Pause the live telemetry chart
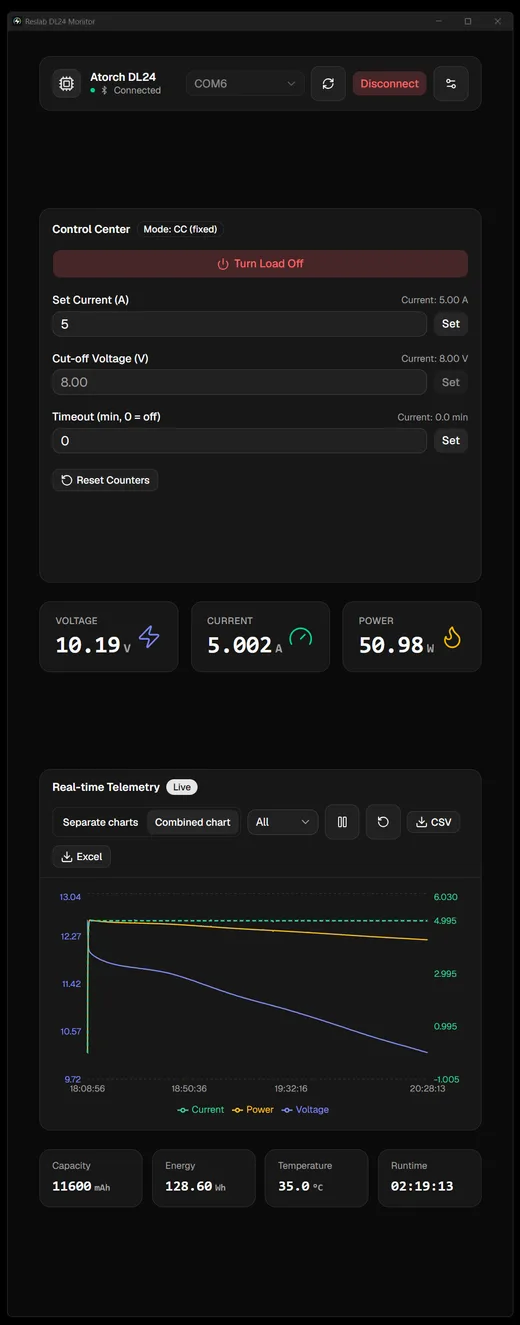 342,822
